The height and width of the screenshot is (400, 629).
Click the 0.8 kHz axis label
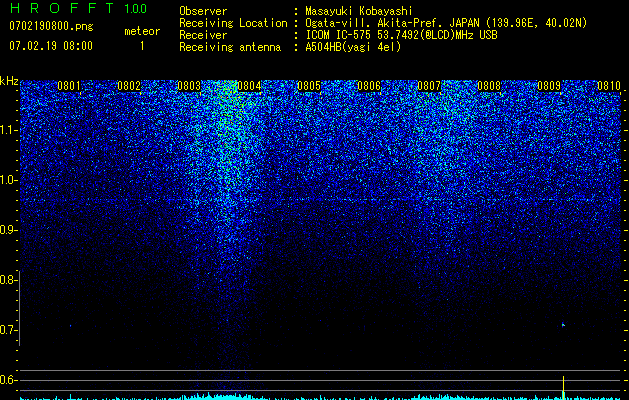click(8, 280)
